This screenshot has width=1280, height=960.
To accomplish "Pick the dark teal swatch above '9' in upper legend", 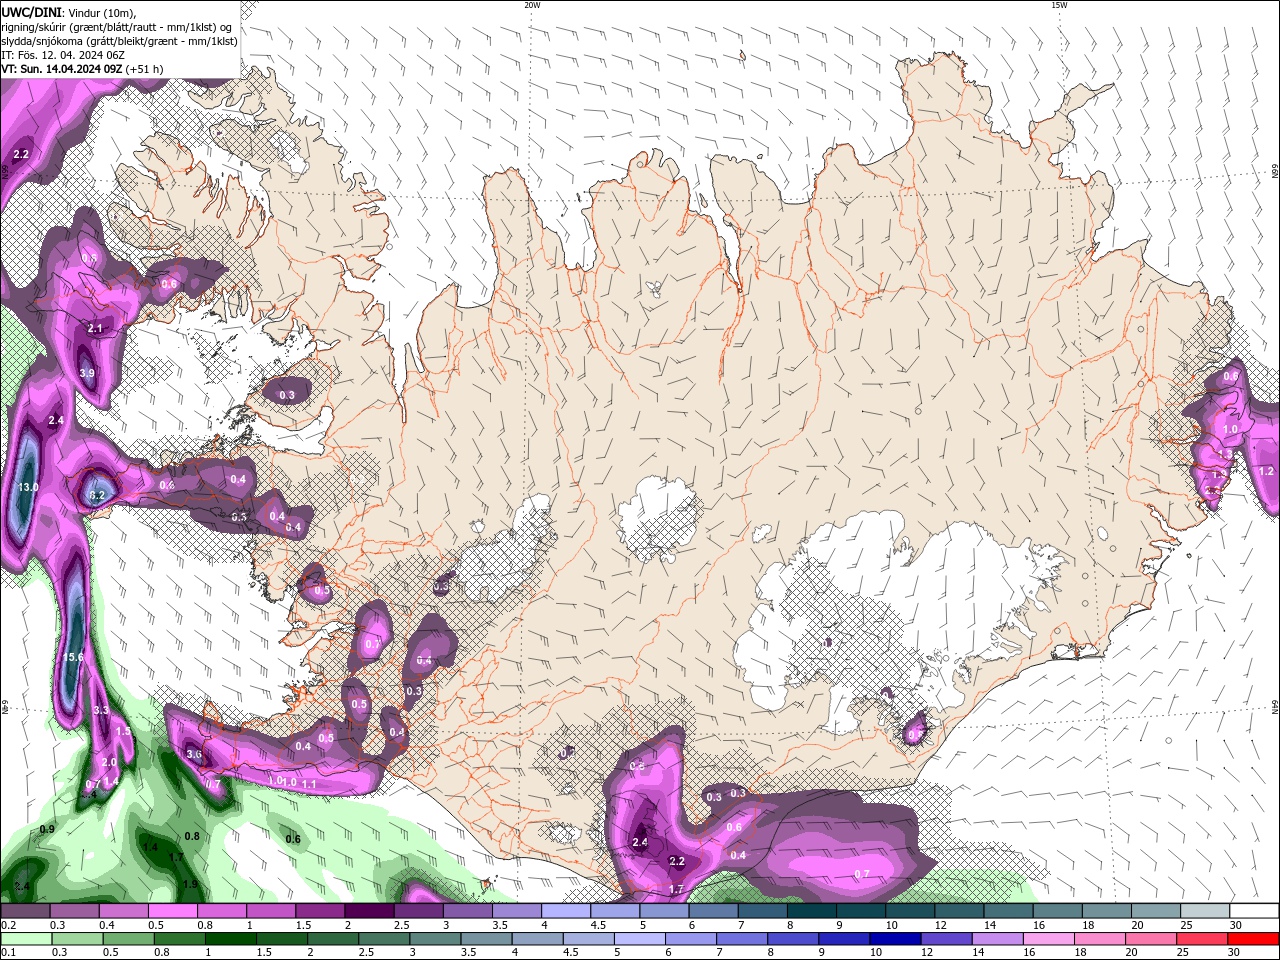I will (860, 912).
